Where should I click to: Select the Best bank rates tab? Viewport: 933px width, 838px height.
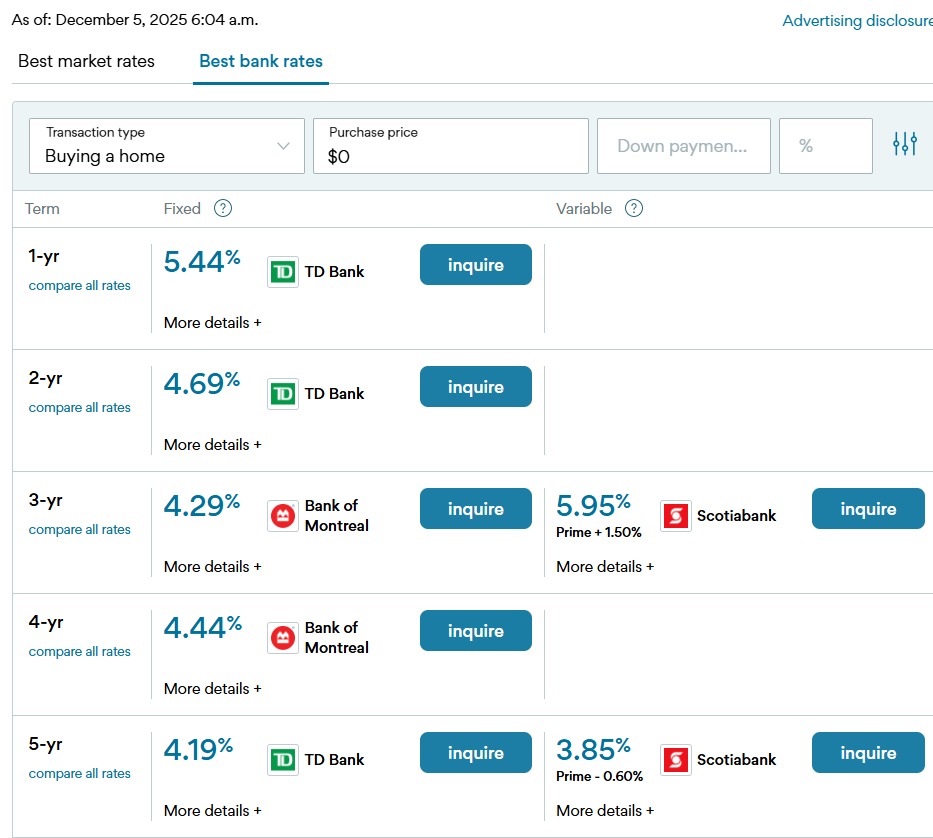261,61
